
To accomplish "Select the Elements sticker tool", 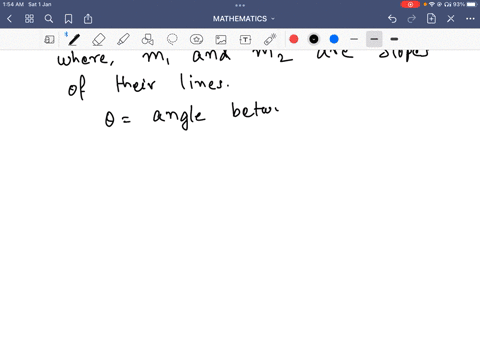I will tap(196, 39).
